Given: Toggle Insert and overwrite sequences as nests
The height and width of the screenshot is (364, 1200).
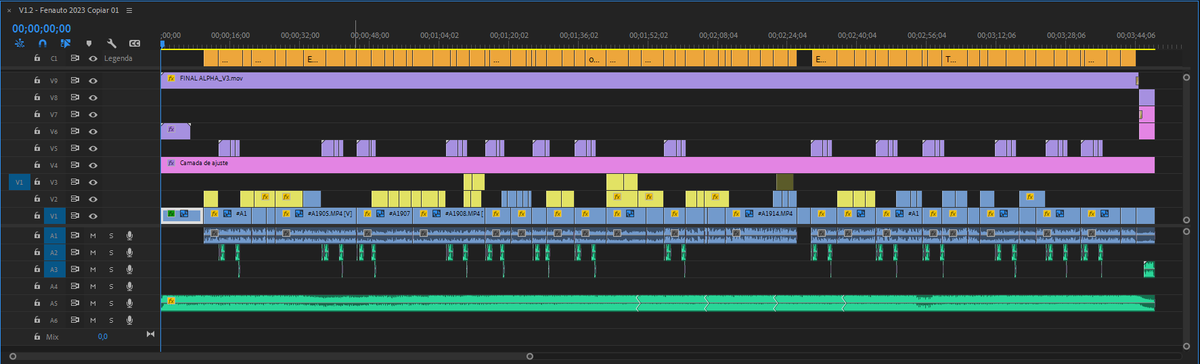Looking at the screenshot, I should (20, 44).
